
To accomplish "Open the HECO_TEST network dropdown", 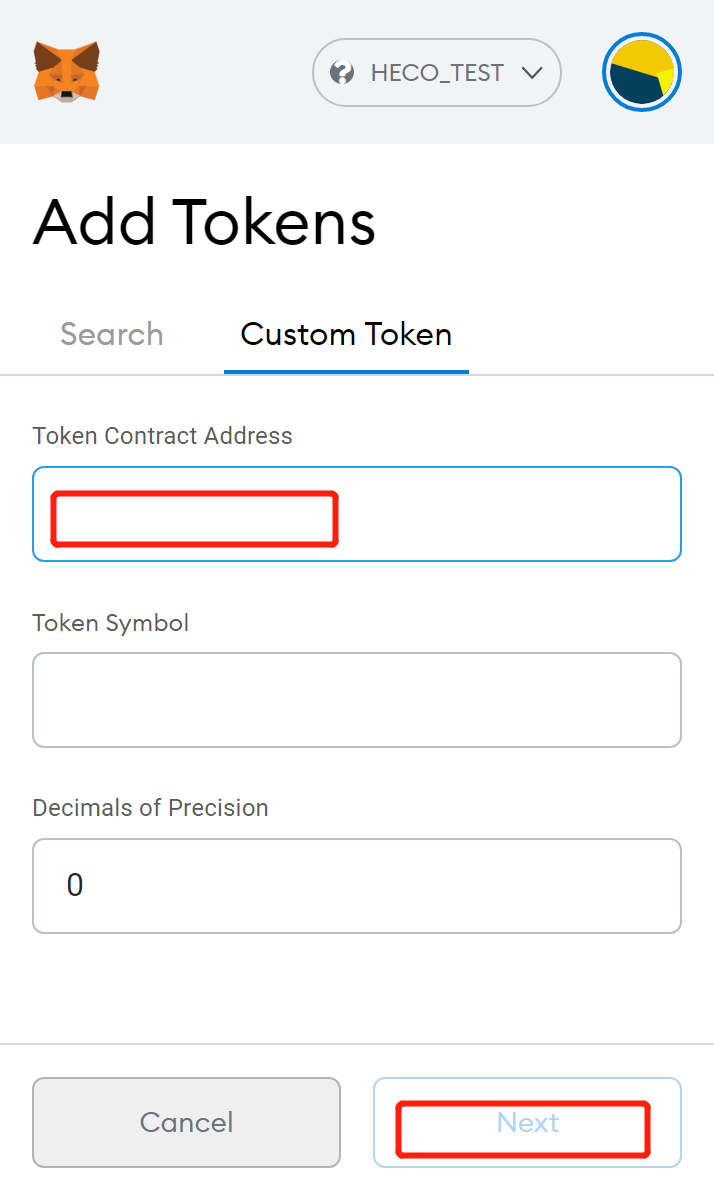I will [x=436, y=72].
